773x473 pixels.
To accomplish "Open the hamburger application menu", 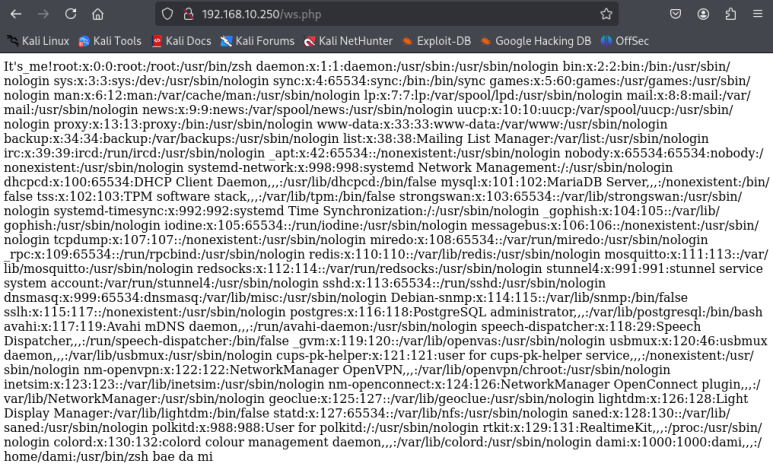I will tap(758, 14).
